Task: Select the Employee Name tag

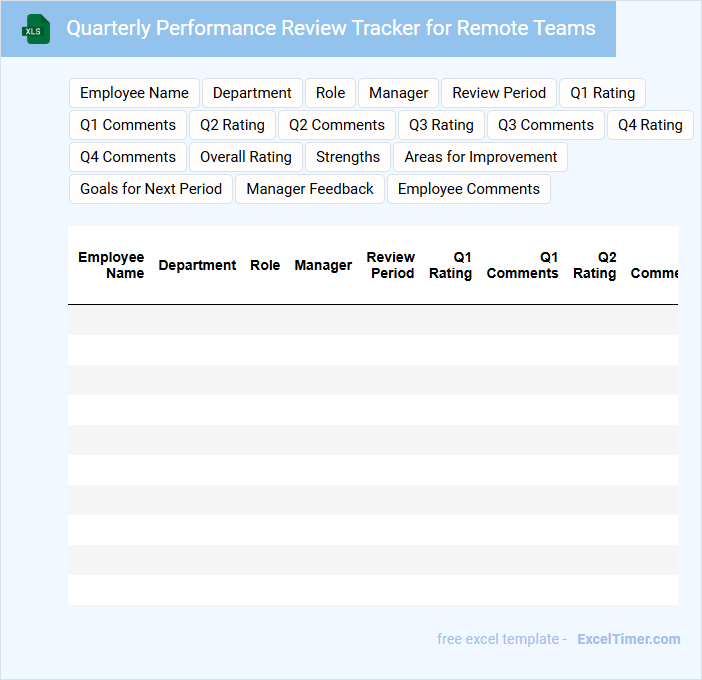Action: coord(134,93)
